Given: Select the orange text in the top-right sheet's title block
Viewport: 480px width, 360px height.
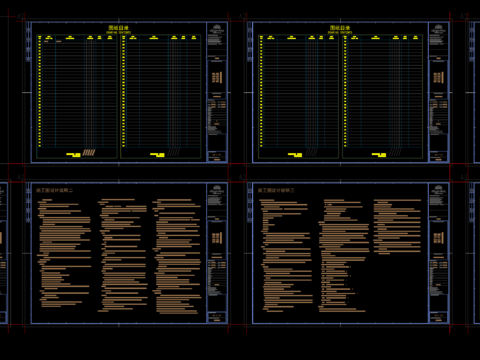Looking at the screenshot, I should tap(438, 77).
